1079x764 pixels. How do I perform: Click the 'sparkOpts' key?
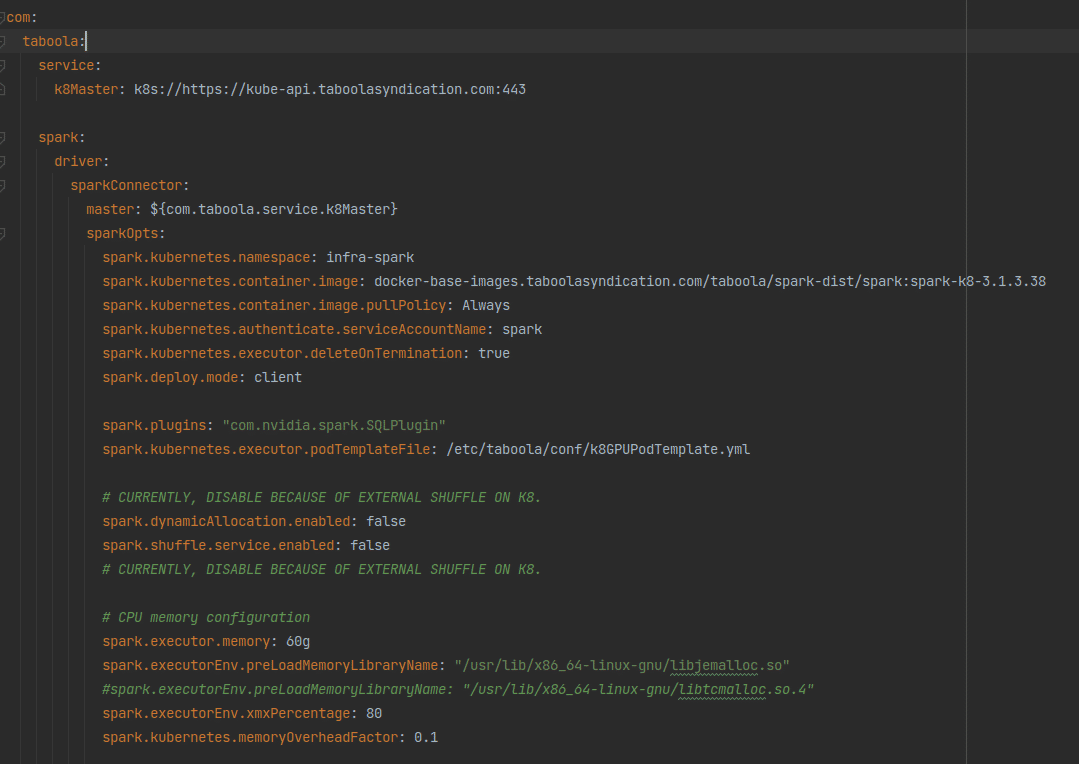[x=122, y=234]
